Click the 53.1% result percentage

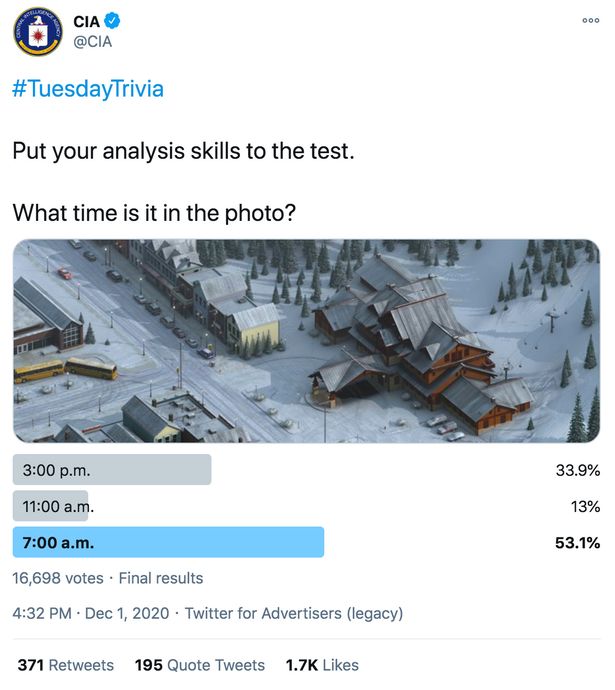click(x=577, y=542)
